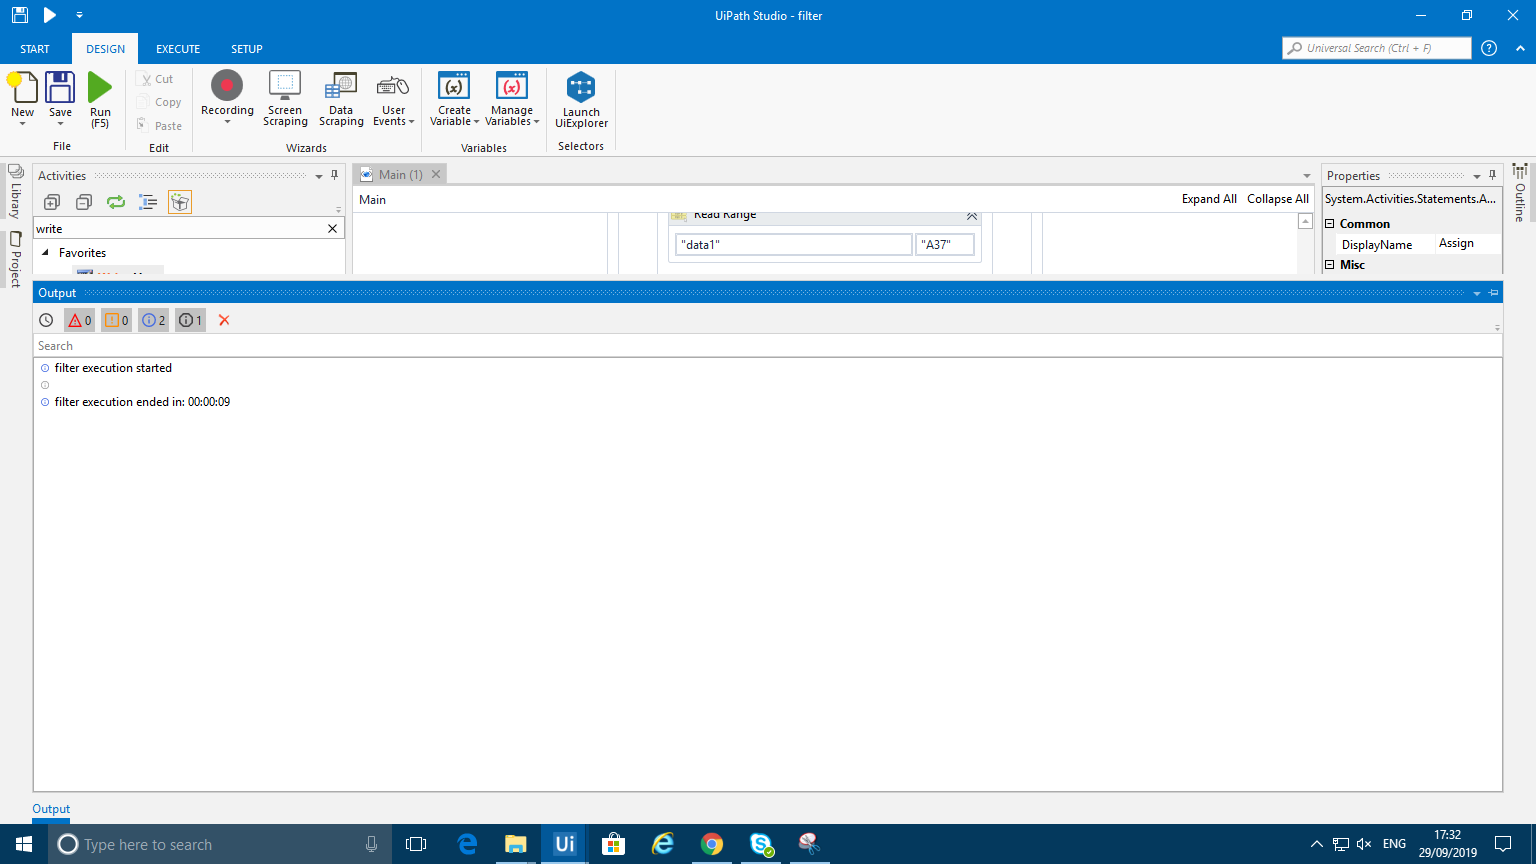Clear all output with the red X
This screenshot has height=864, width=1536.
coord(224,320)
